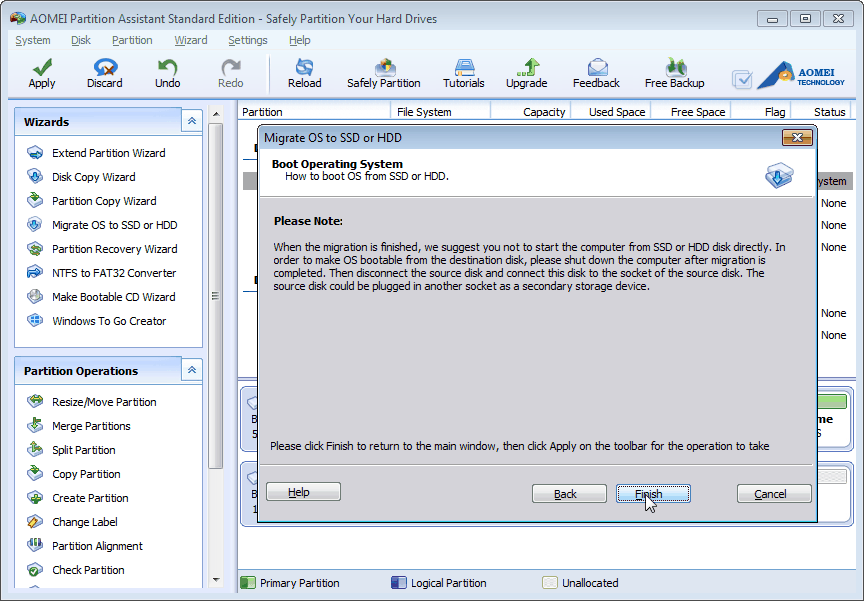Viewport: 864px width, 601px height.
Task: Click the Unallocated legend swatch
Action: 549,583
